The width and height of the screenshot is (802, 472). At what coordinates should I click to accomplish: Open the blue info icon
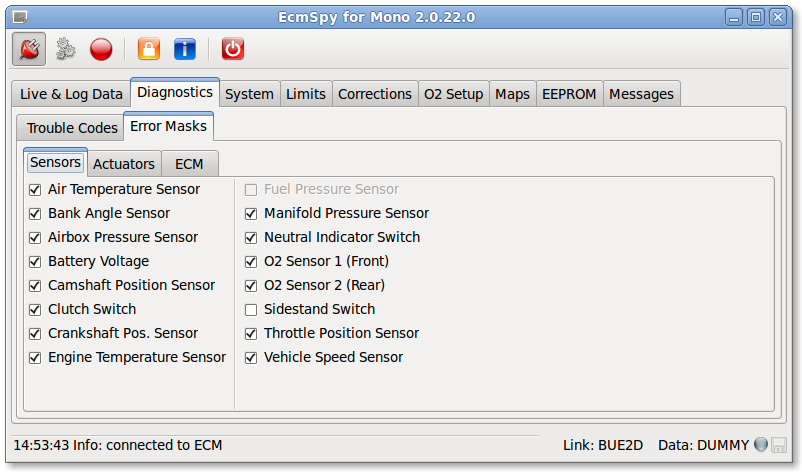185,50
